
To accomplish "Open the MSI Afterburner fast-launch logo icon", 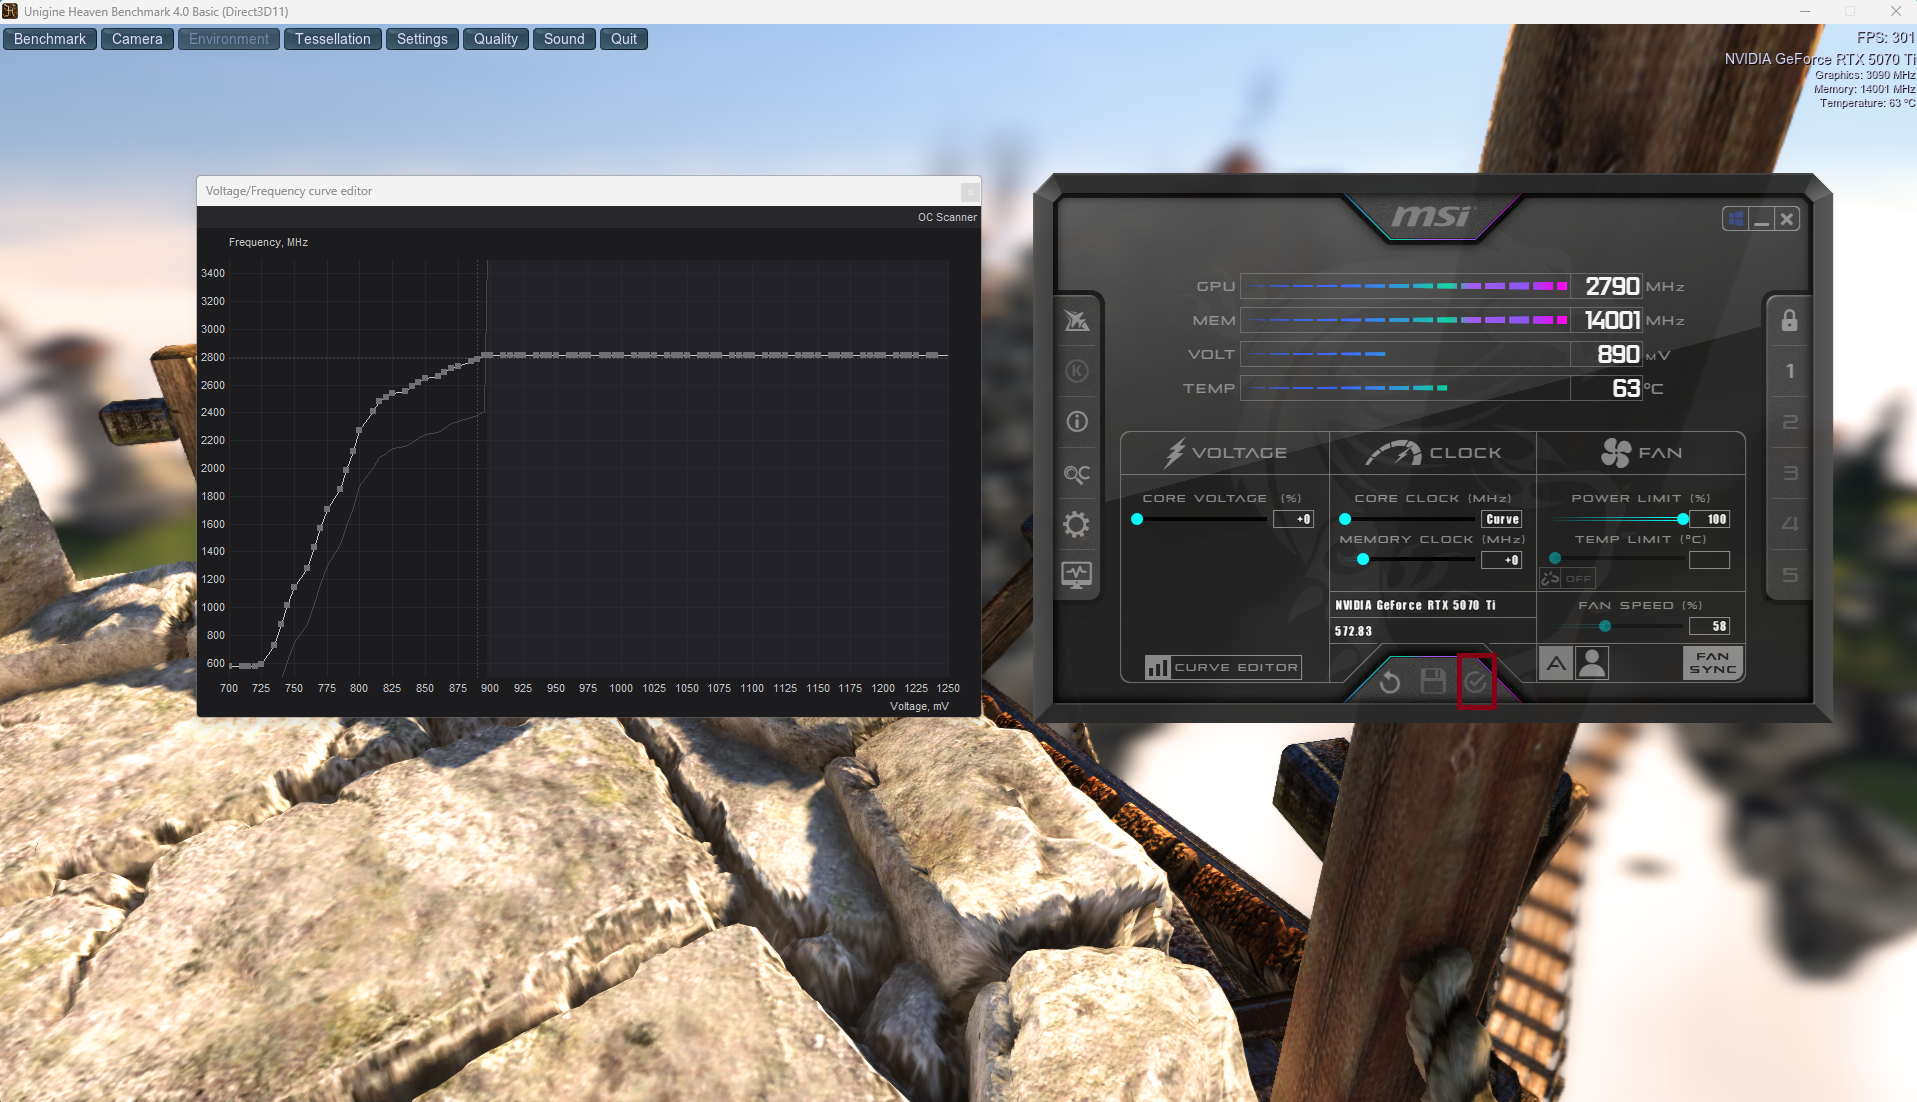I will (1077, 321).
